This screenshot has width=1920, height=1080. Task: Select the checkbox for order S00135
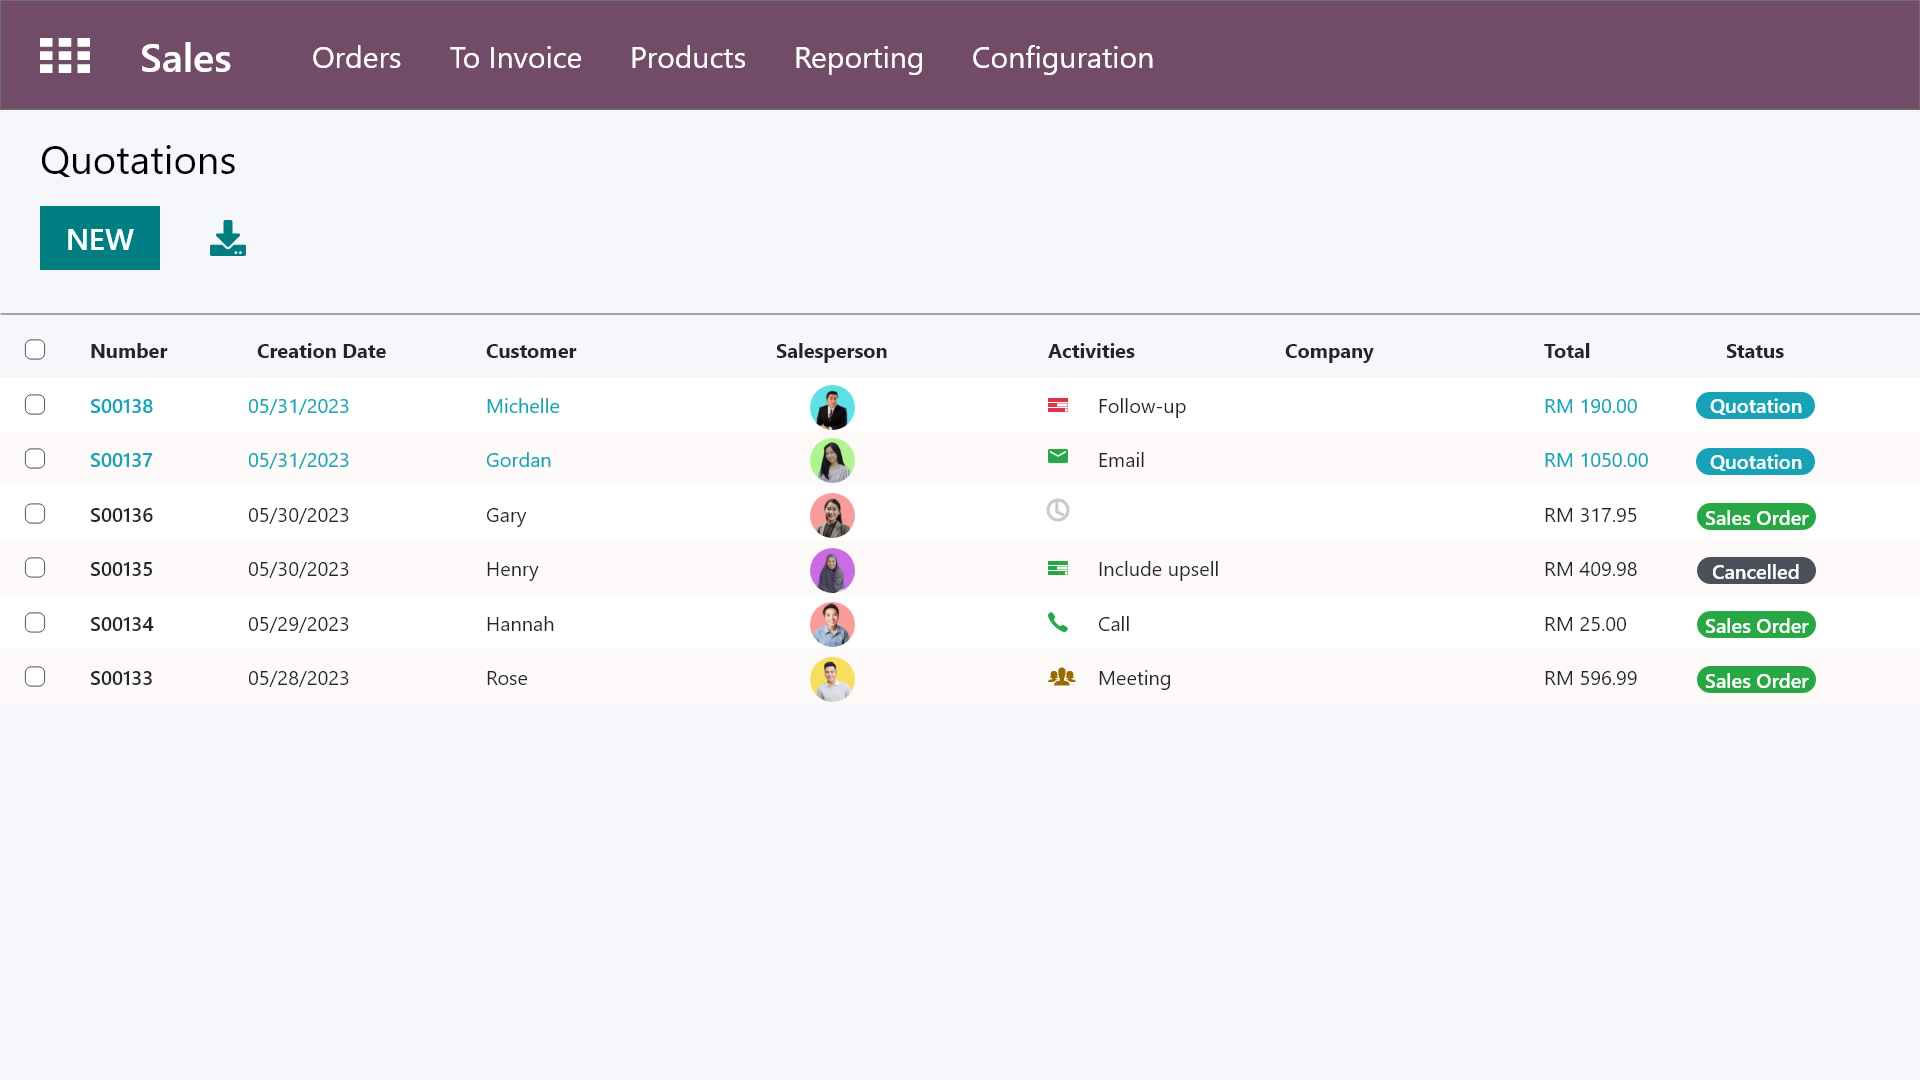tap(35, 568)
